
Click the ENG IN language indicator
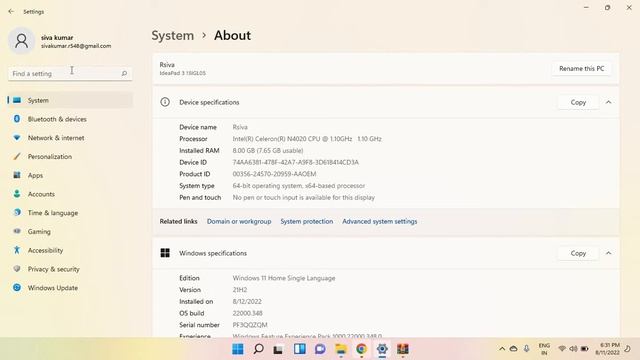point(544,349)
